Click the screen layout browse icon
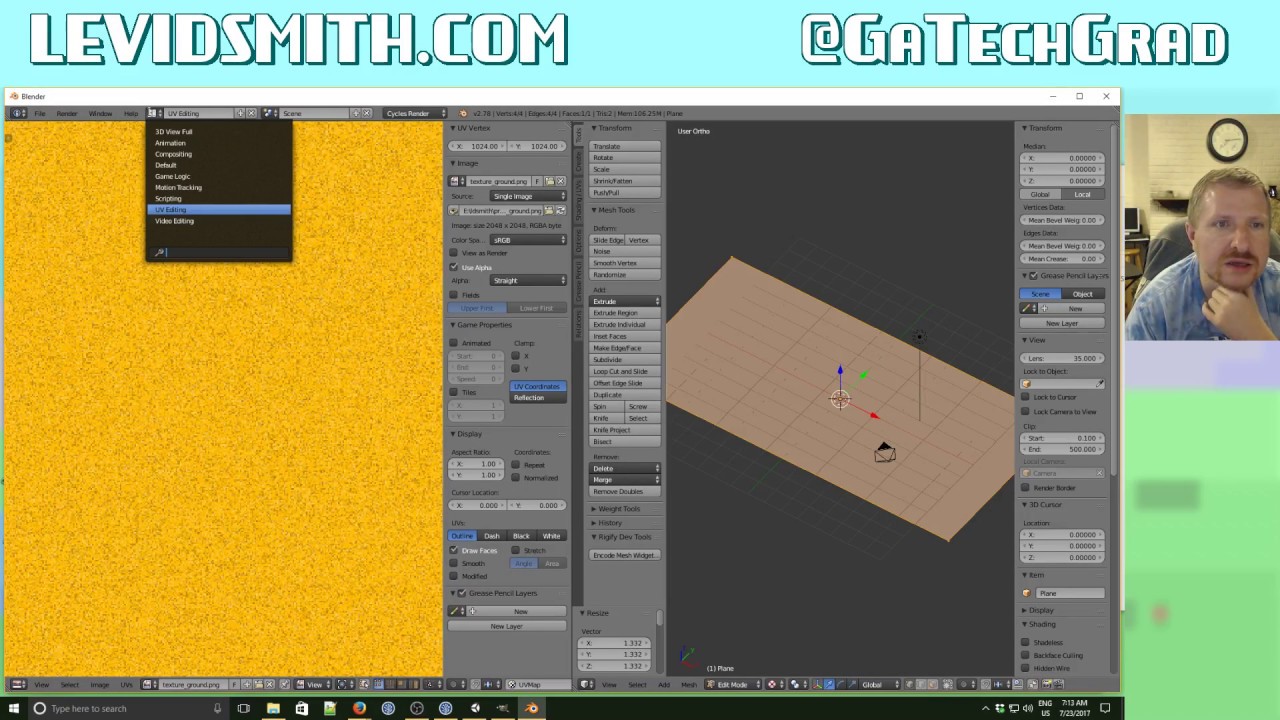The height and width of the screenshot is (720, 1280). 153,113
